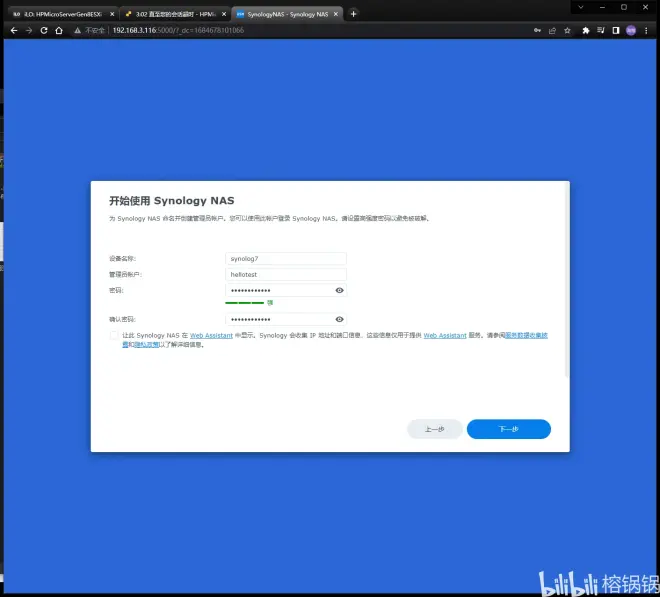Click the dialog vertical scrollbar
The height and width of the screenshot is (597, 660).
[x=567, y=280]
